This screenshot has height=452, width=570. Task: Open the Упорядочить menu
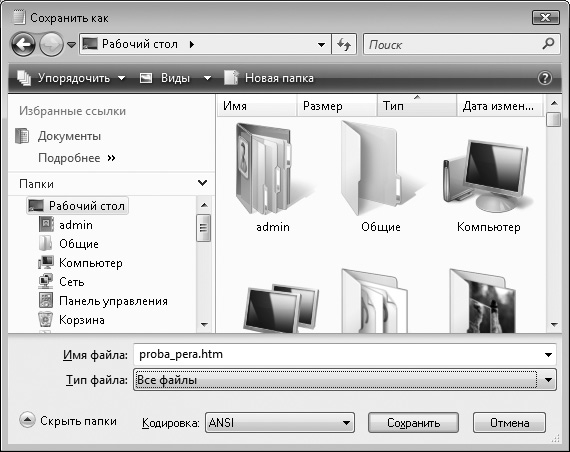pos(71,78)
